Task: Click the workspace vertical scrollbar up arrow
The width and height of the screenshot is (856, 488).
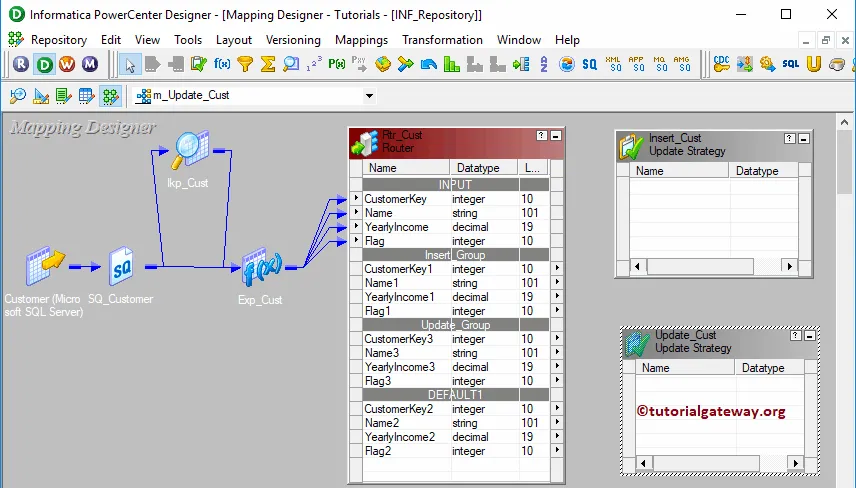Action: point(844,122)
